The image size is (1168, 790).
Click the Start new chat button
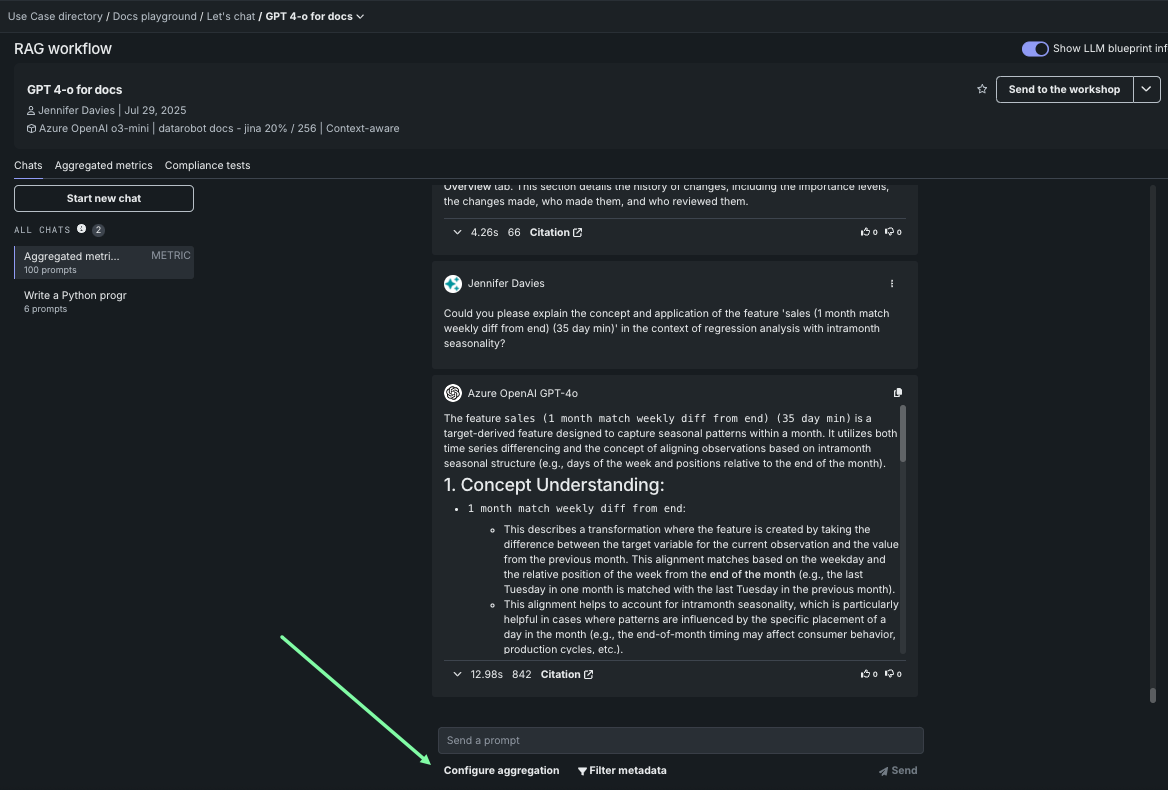tap(104, 198)
